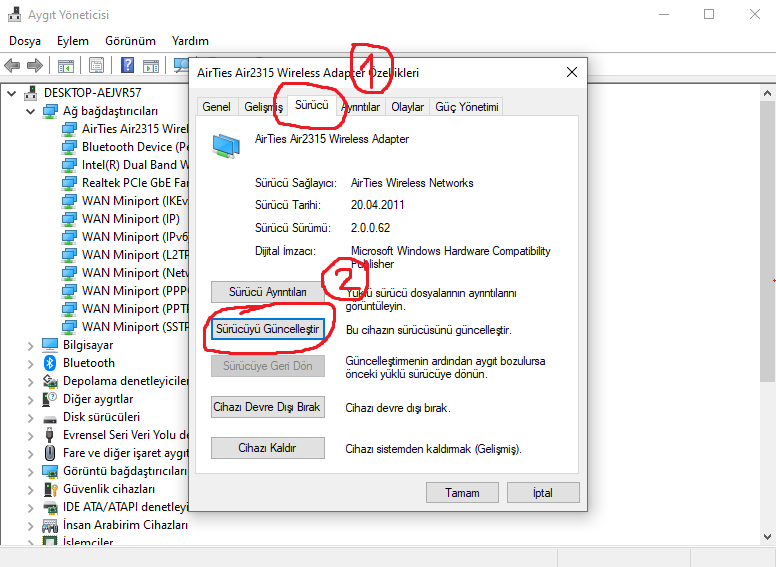The height and width of the screenshot is (567, 776).
Task: Collapse the Ağ bağdaştırıcıları node
Action: click(x=31, y=111)
